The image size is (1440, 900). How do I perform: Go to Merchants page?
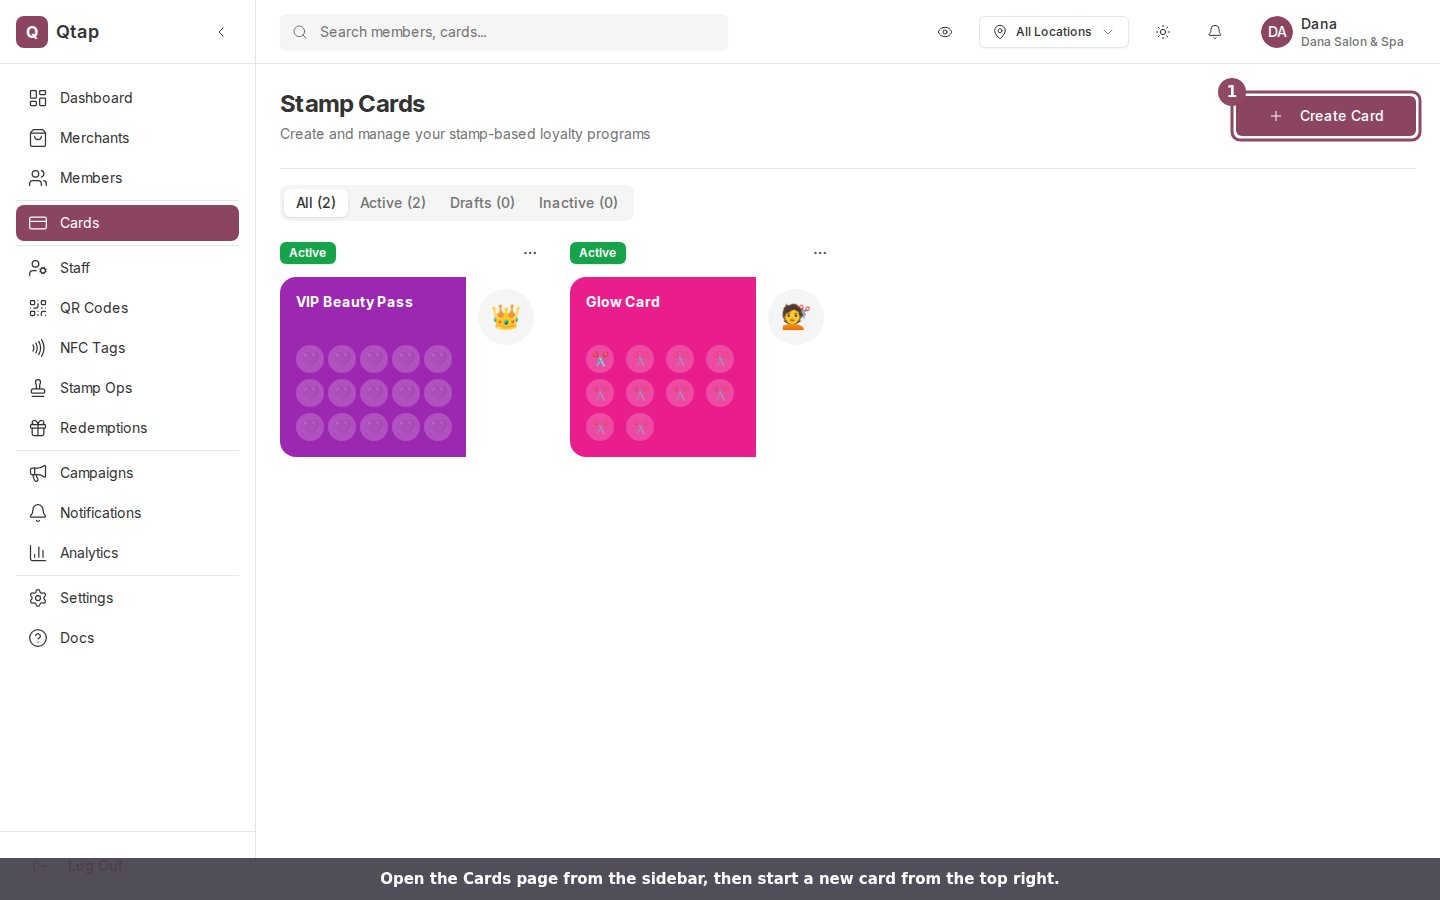pyautogui.click(x=127, y=138)
